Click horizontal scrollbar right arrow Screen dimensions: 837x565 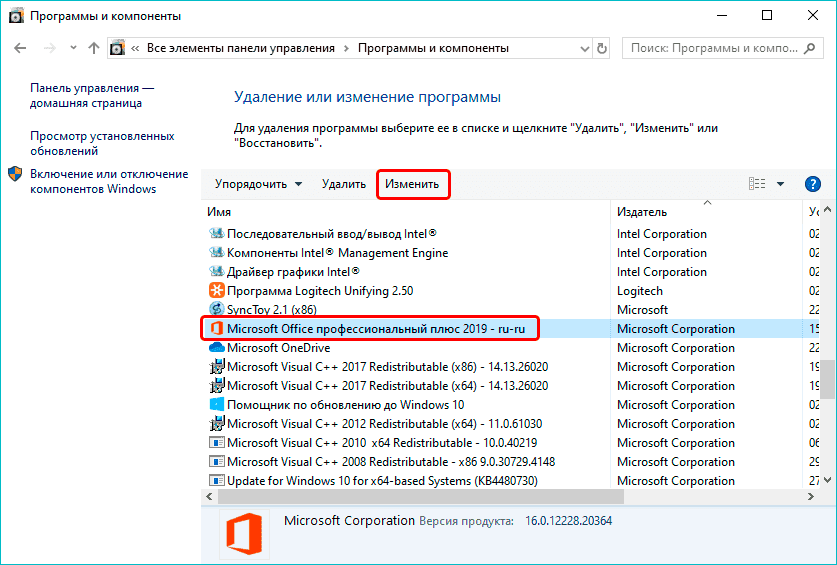point(811,497)
